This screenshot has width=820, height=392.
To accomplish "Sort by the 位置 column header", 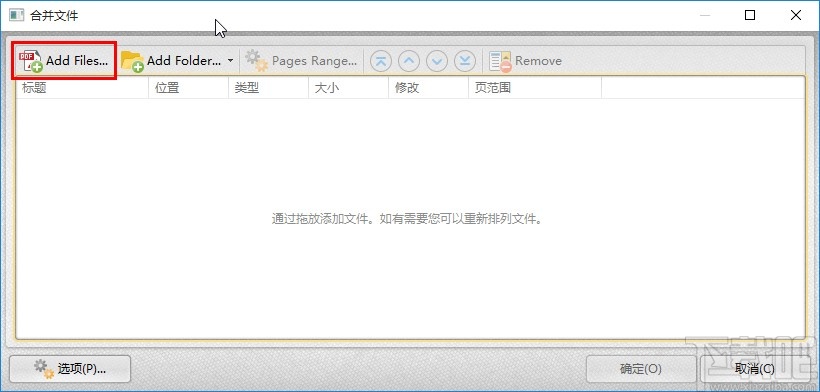I will pyautogui.click(x=189, y=88).
